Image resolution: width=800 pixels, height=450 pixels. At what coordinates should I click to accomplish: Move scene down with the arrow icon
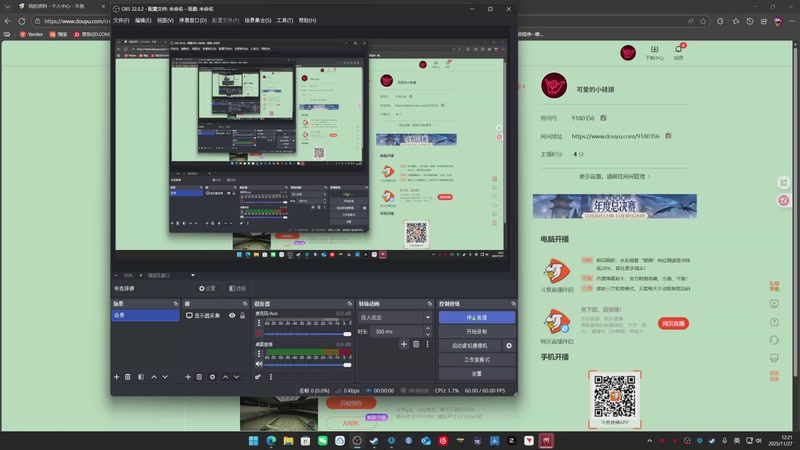[x=165, y=377]
